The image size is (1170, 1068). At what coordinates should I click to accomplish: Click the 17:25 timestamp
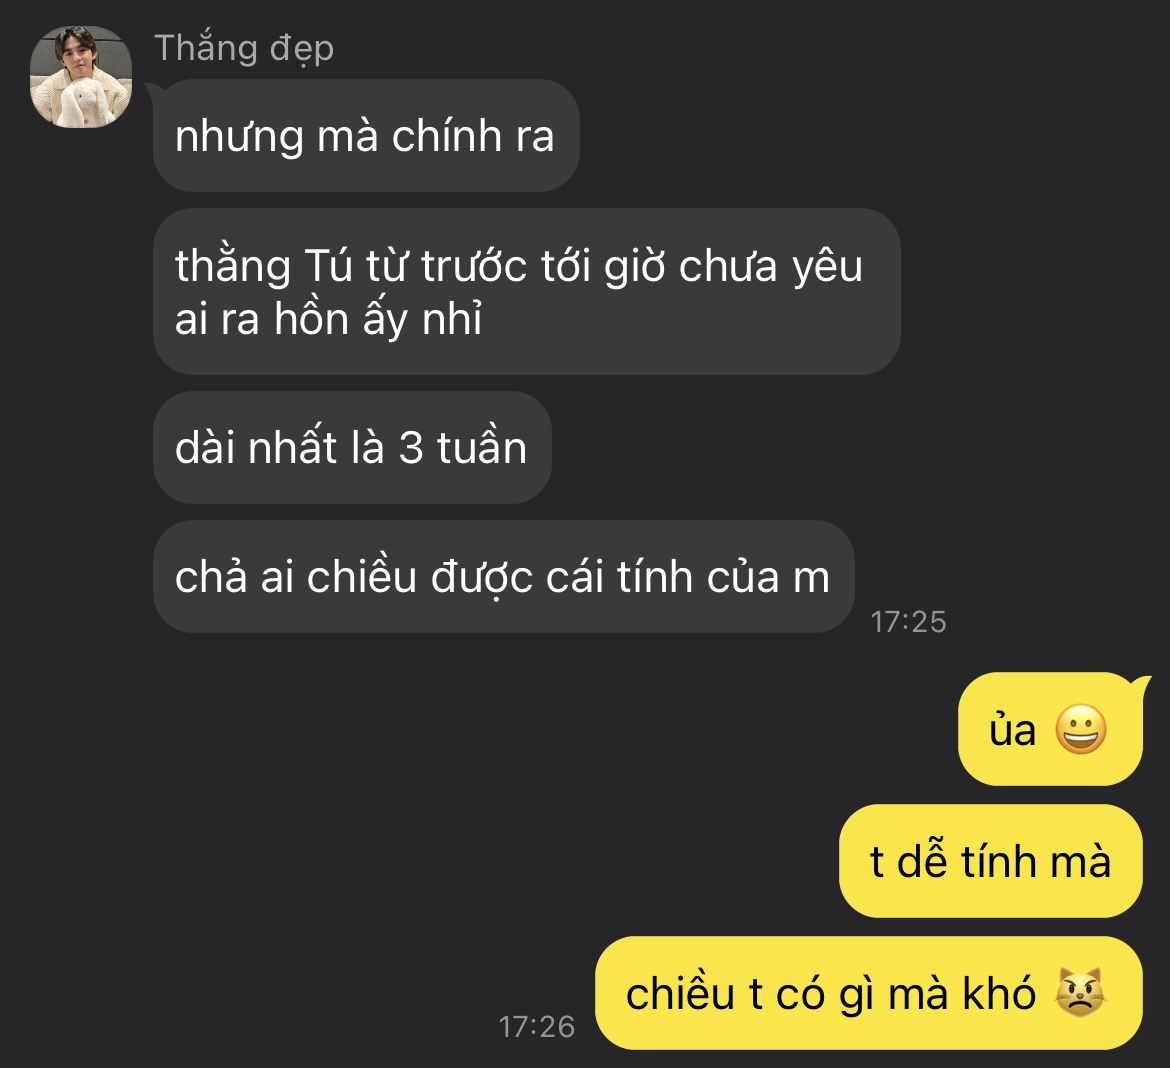pyautogui.click(x=908, y=622)
